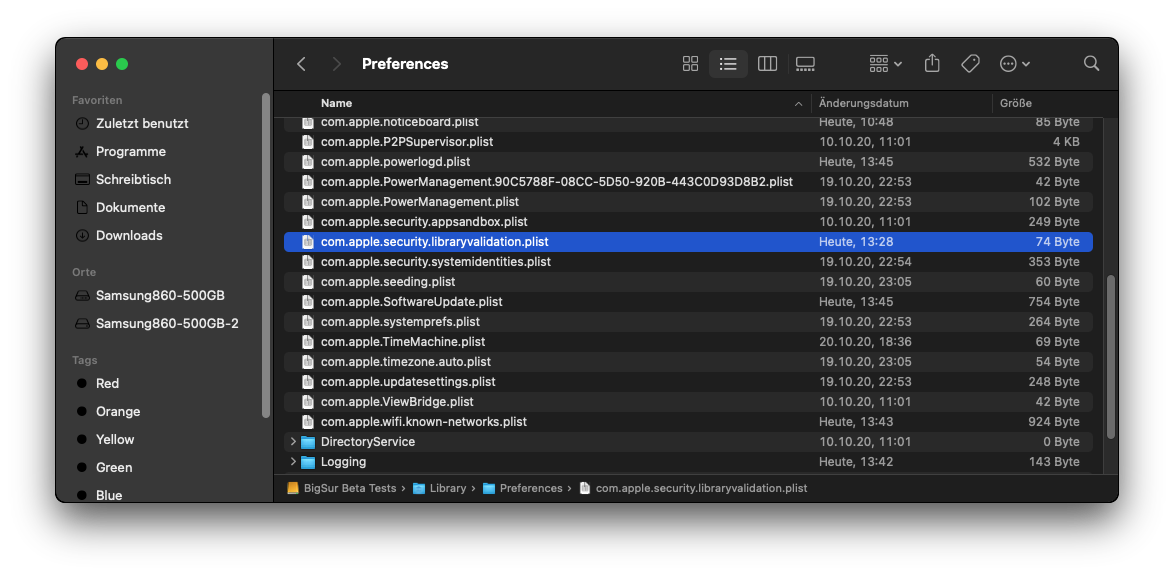
Task: Open Downloads in the sidebar
Action: [128, 236]
